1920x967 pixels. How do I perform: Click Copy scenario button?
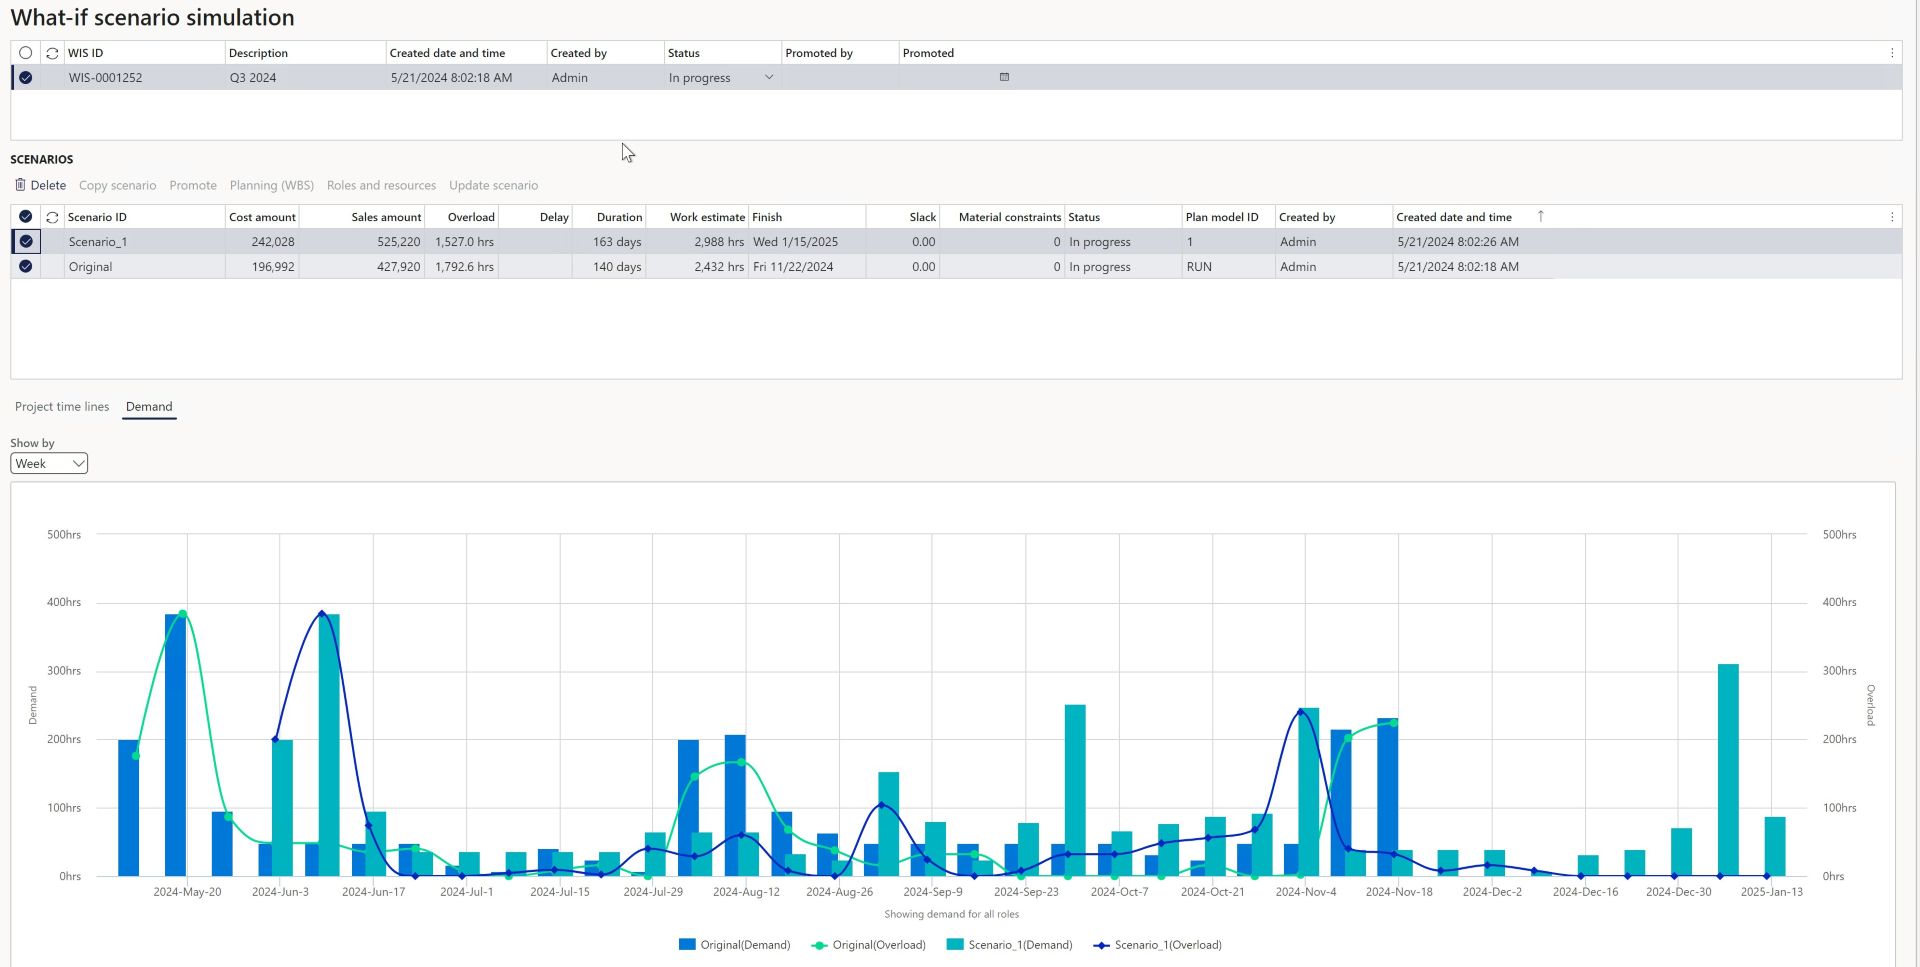[117, 185]
